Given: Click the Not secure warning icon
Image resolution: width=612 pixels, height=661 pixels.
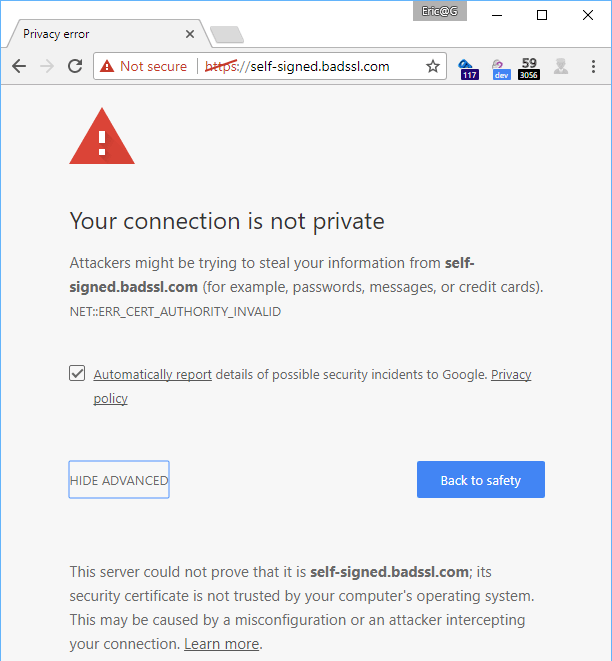Looking at the screenshot, I should tap(107, 66).
